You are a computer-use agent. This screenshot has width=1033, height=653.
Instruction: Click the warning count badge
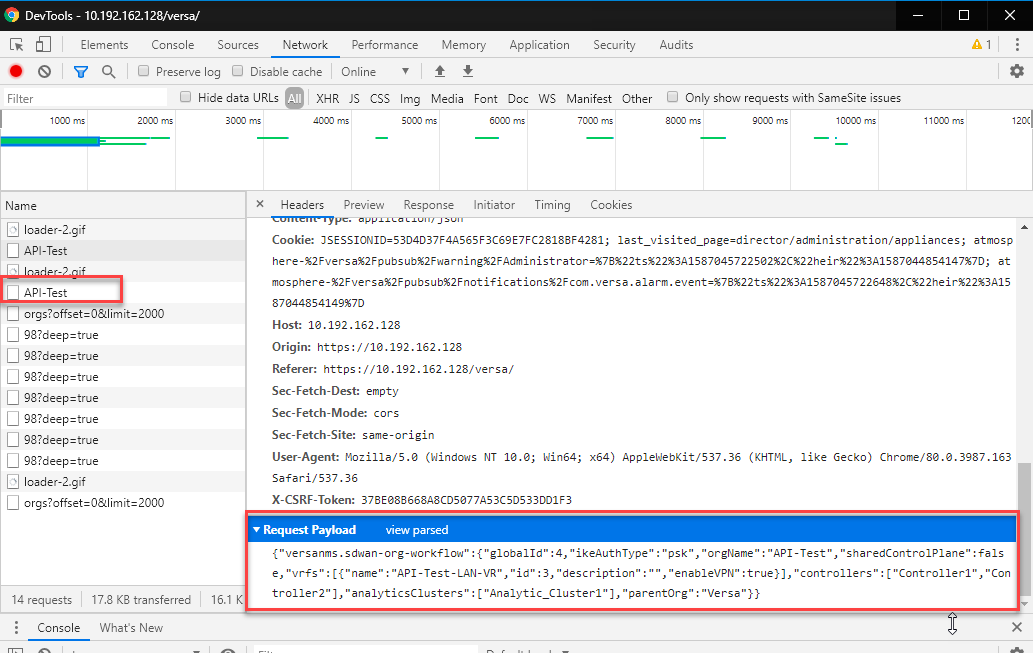tap(982, 45)
